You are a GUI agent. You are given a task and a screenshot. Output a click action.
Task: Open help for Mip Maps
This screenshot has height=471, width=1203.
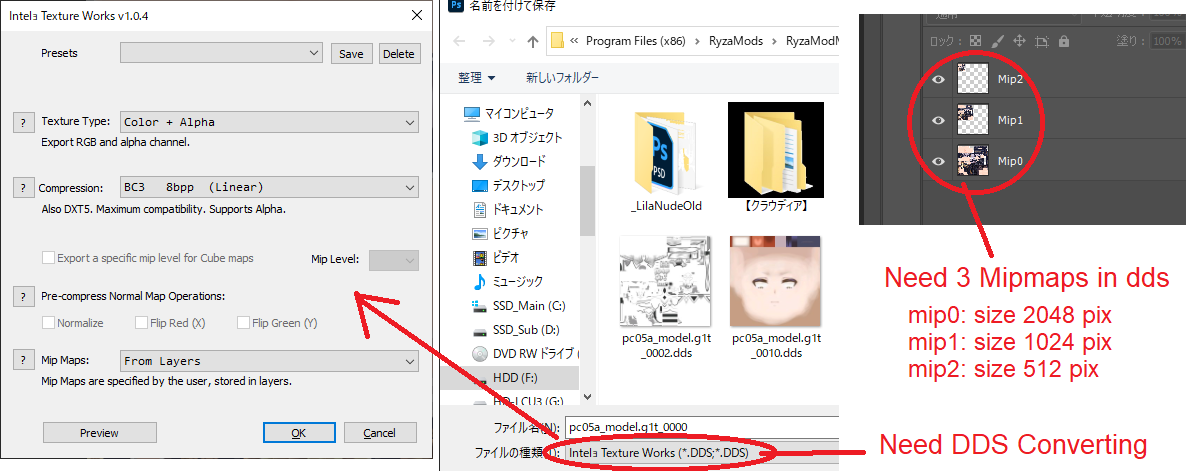(x=23, y=361)
